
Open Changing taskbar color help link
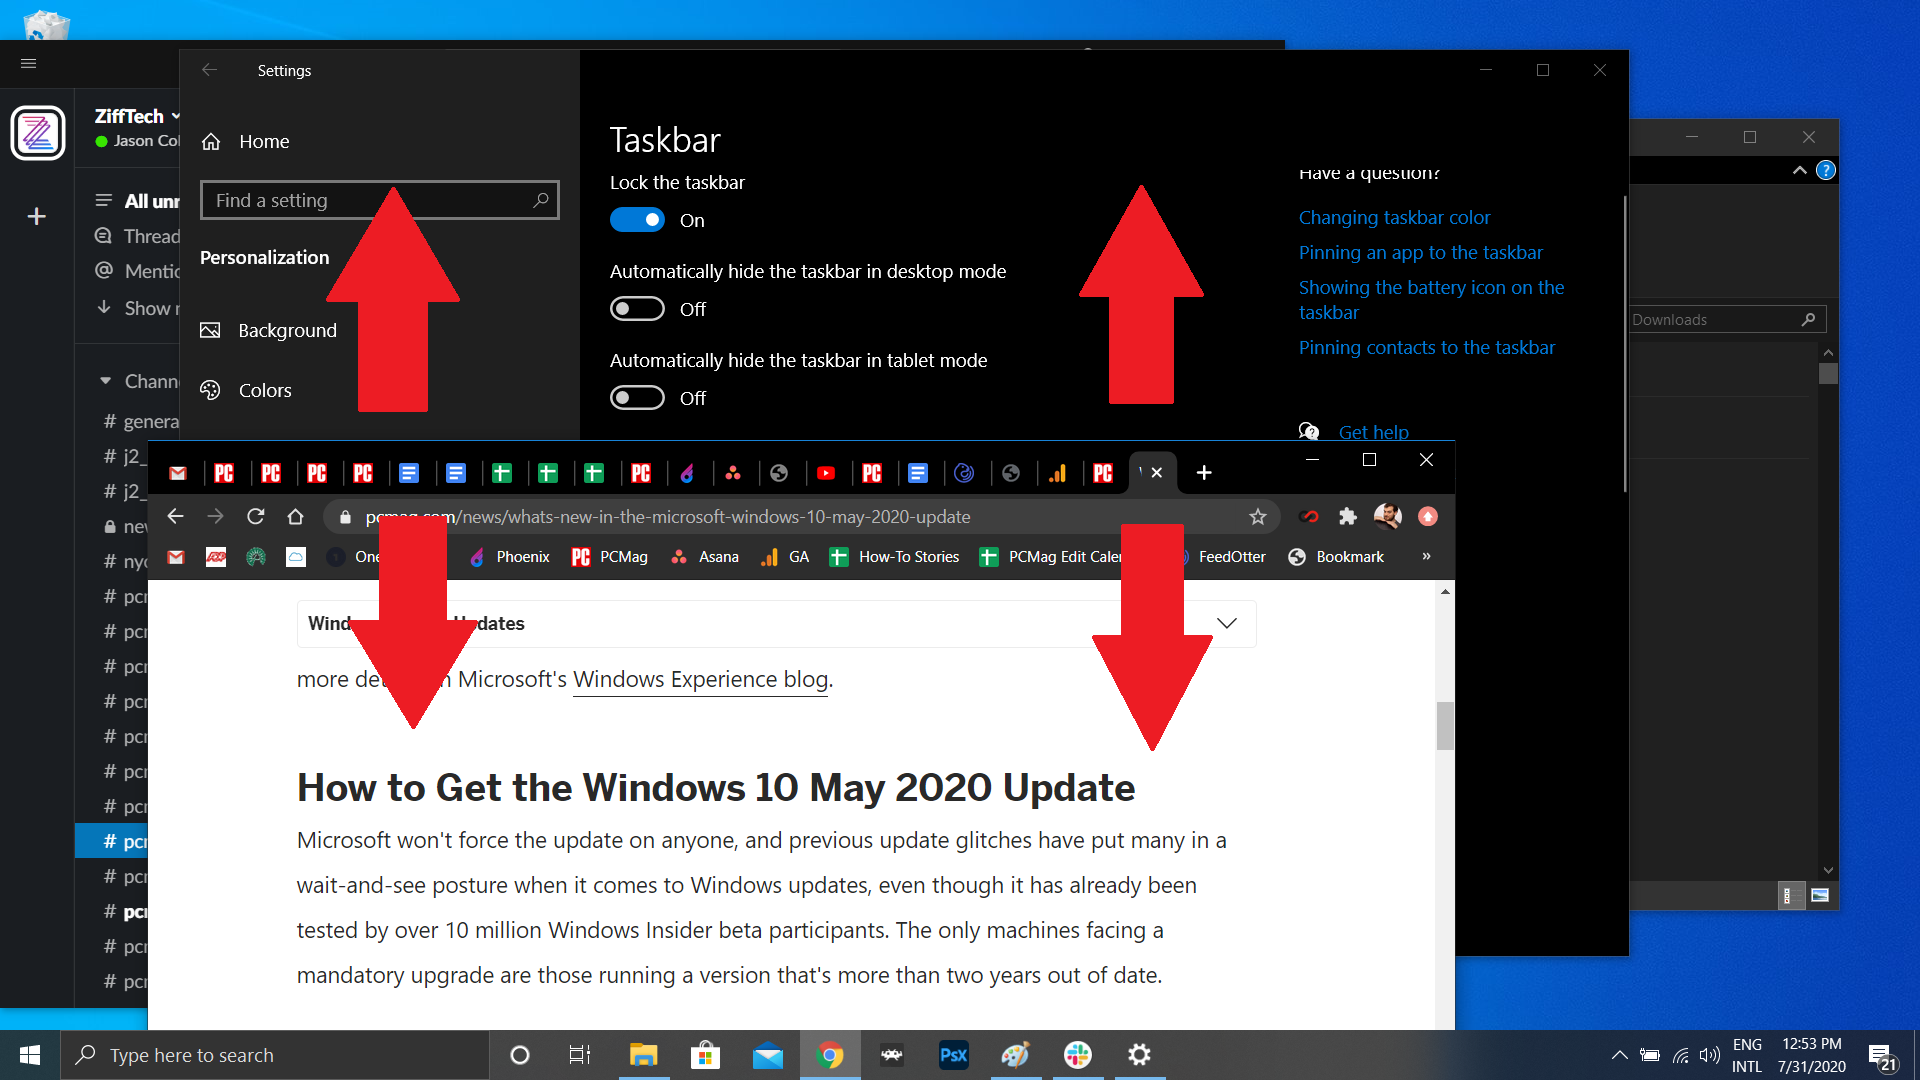pyautogui.click(x=1393, y=216)
